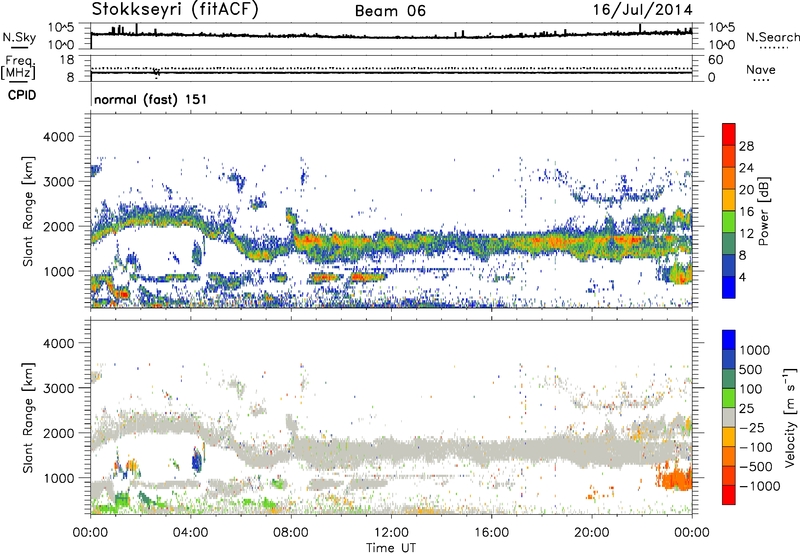Click the CPID label

click(22, 95)
